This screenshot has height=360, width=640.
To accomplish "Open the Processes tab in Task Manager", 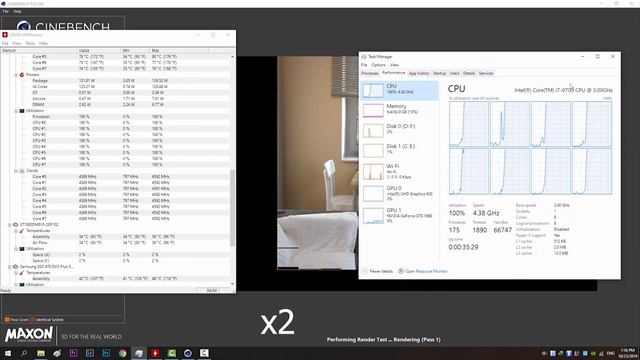I will point(370,73).
